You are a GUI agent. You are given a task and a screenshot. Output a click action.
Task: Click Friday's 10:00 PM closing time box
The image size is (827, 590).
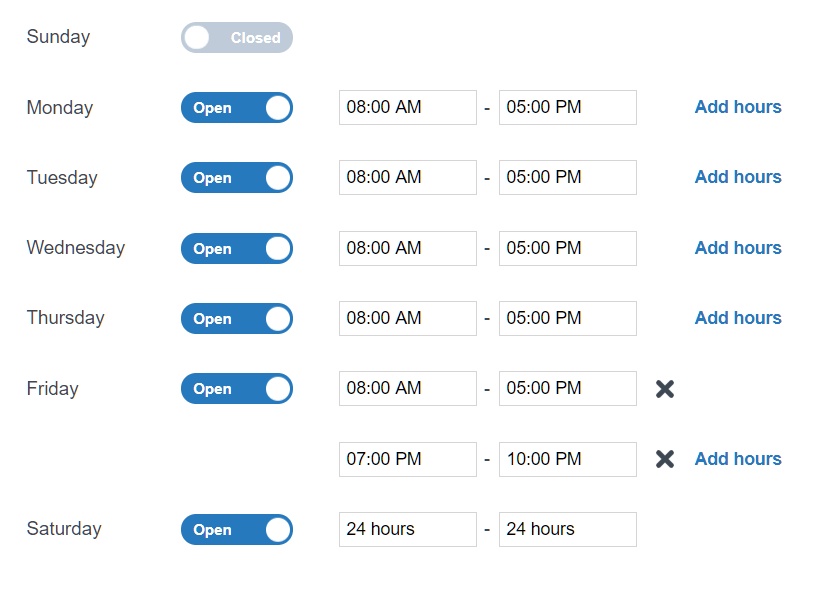tap(567, 459)
